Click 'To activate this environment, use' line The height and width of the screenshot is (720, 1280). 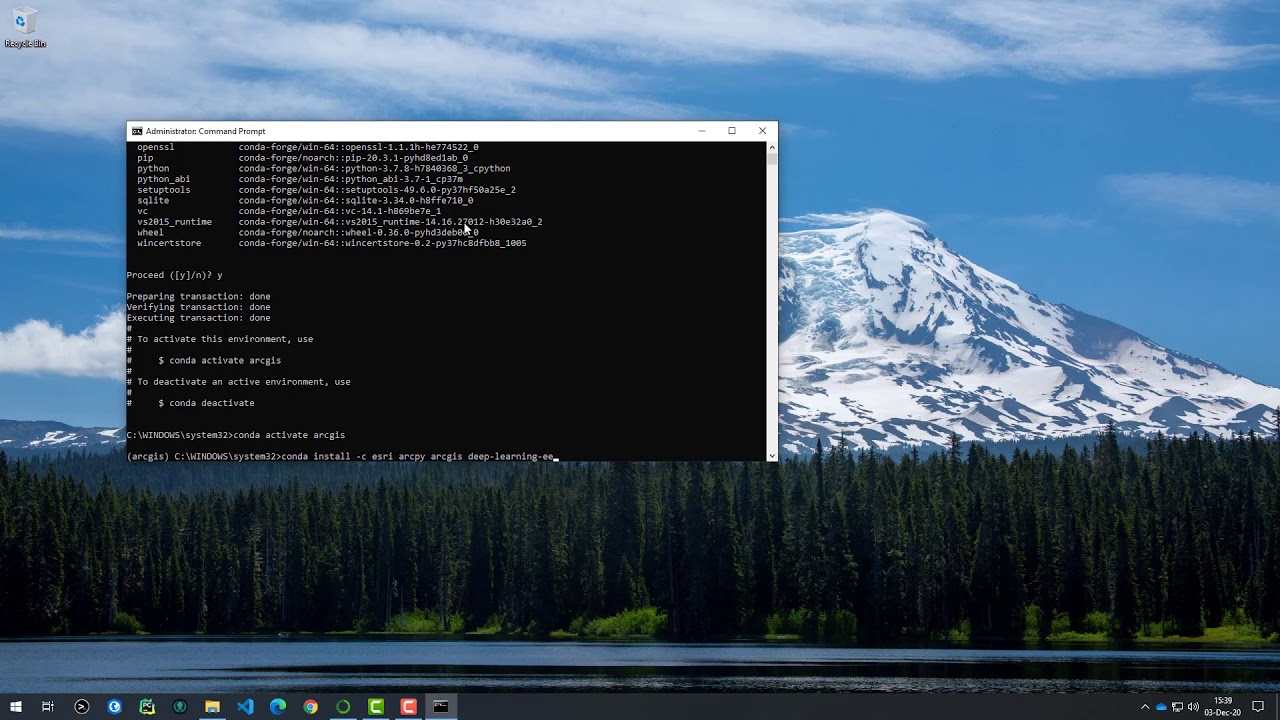(220, 339)
